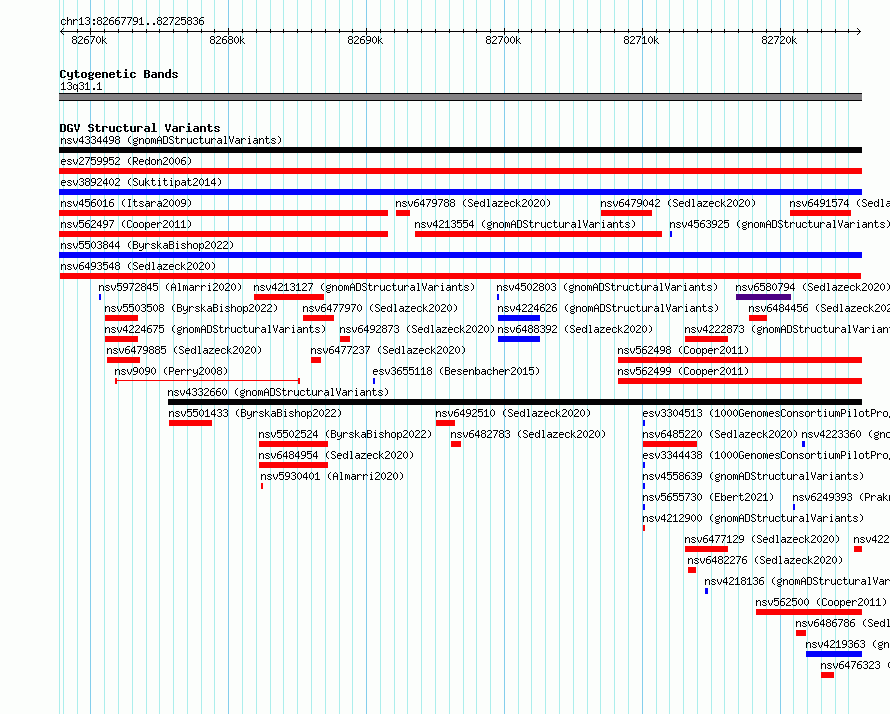
Task: Open nsv562499 (Cooper2011) variant label
Action: (x=683, y=371)
